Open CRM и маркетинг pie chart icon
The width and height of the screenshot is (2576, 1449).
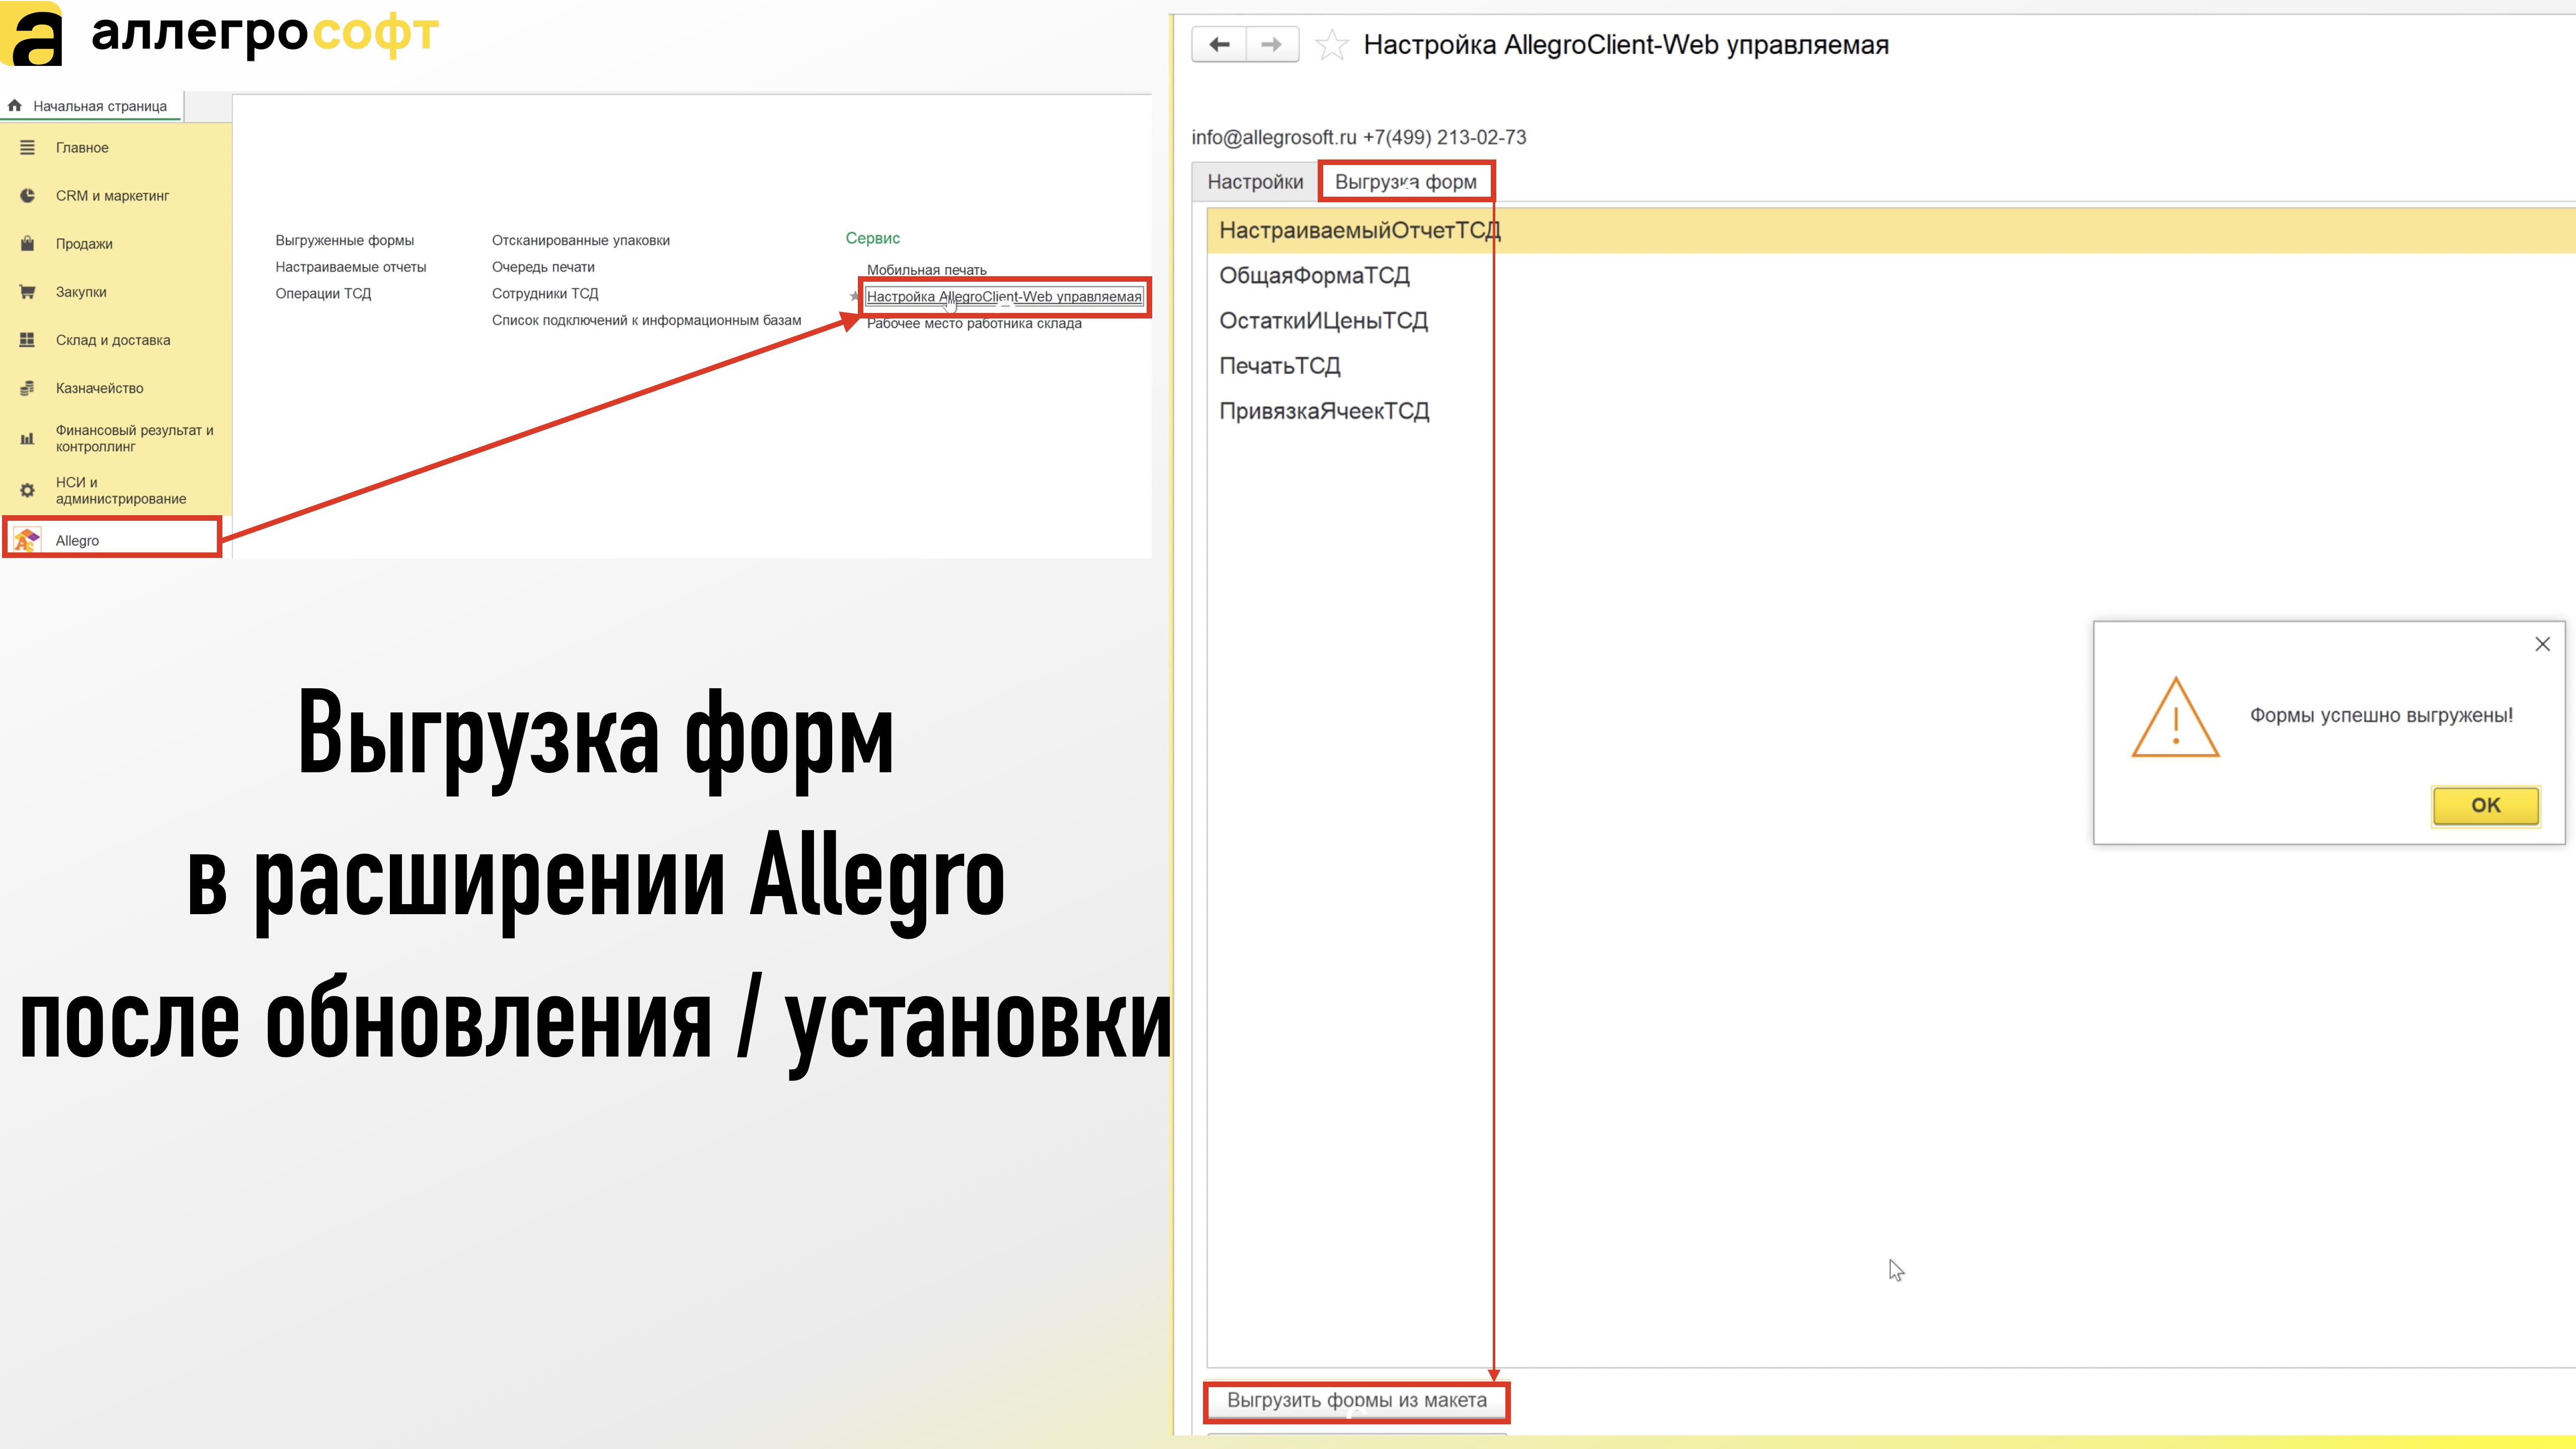coord(27,196)
